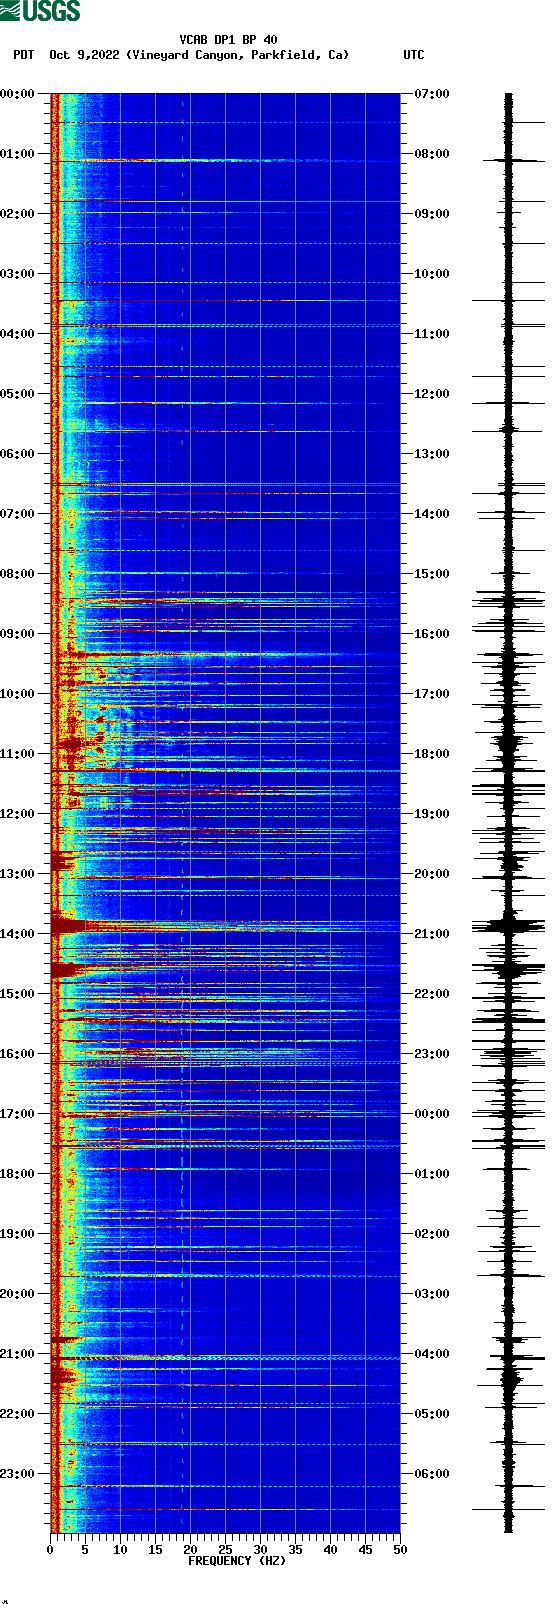Click the PDT time label '02:00'
This screenshot has height=1613, width=552.
click(x=18, y=214)
